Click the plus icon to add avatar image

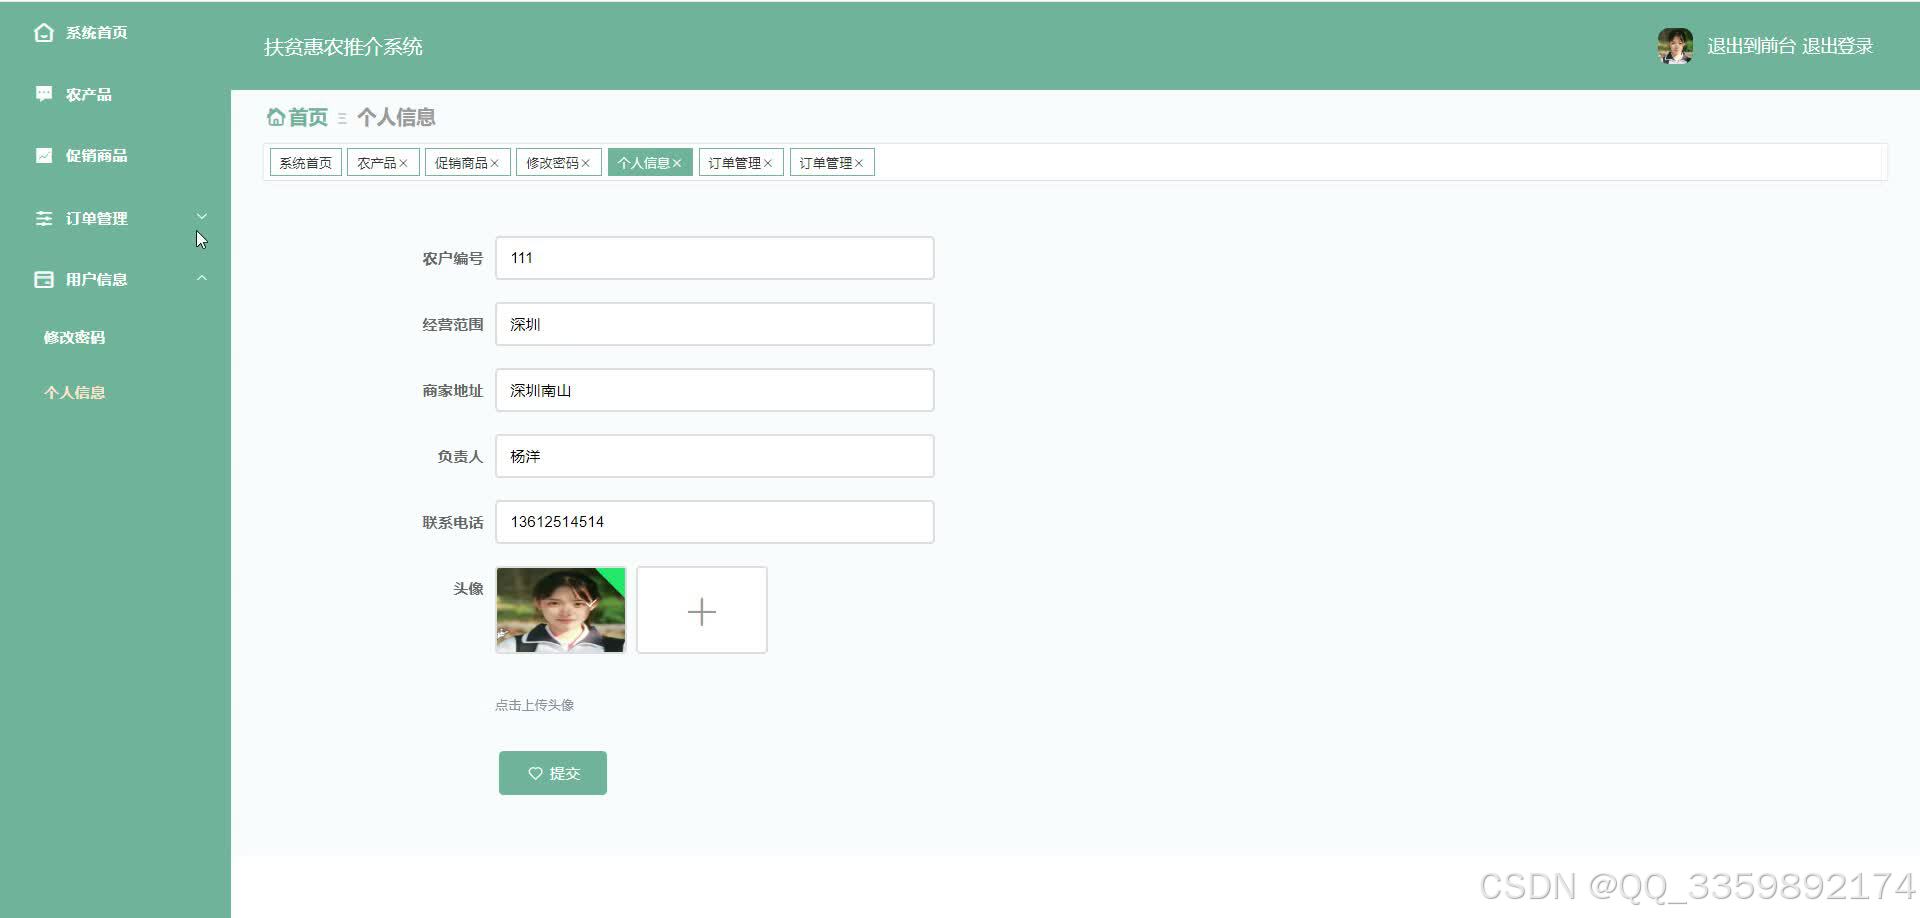click(702, 611)
